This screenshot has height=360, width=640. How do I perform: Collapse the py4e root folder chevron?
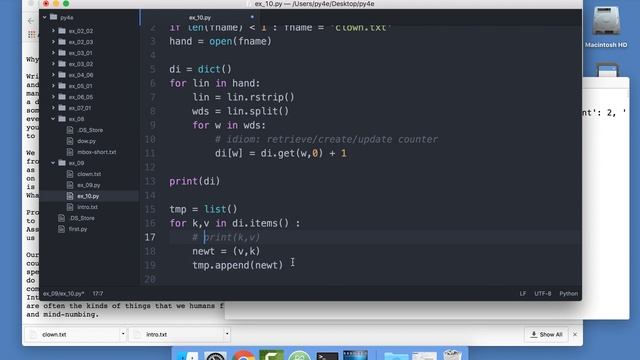pos(44,18)
